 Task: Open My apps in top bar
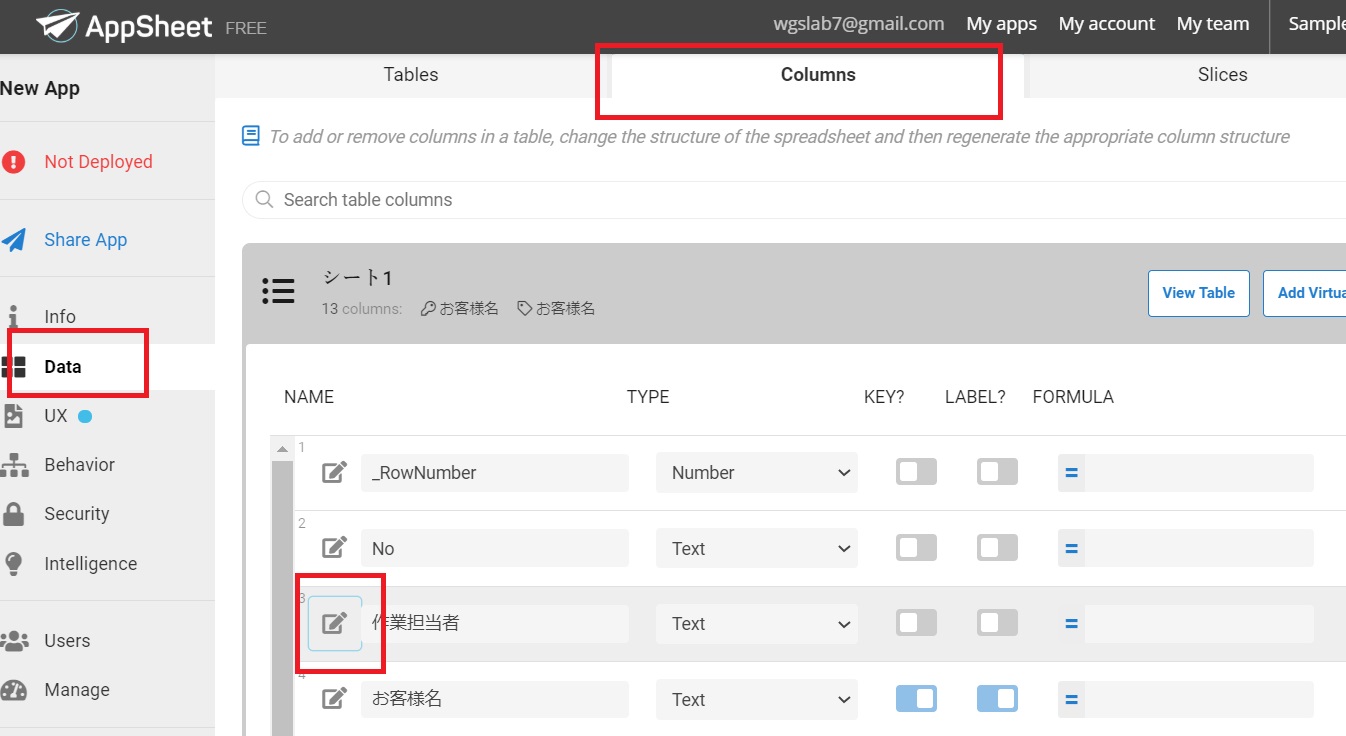click(1002, 24)
